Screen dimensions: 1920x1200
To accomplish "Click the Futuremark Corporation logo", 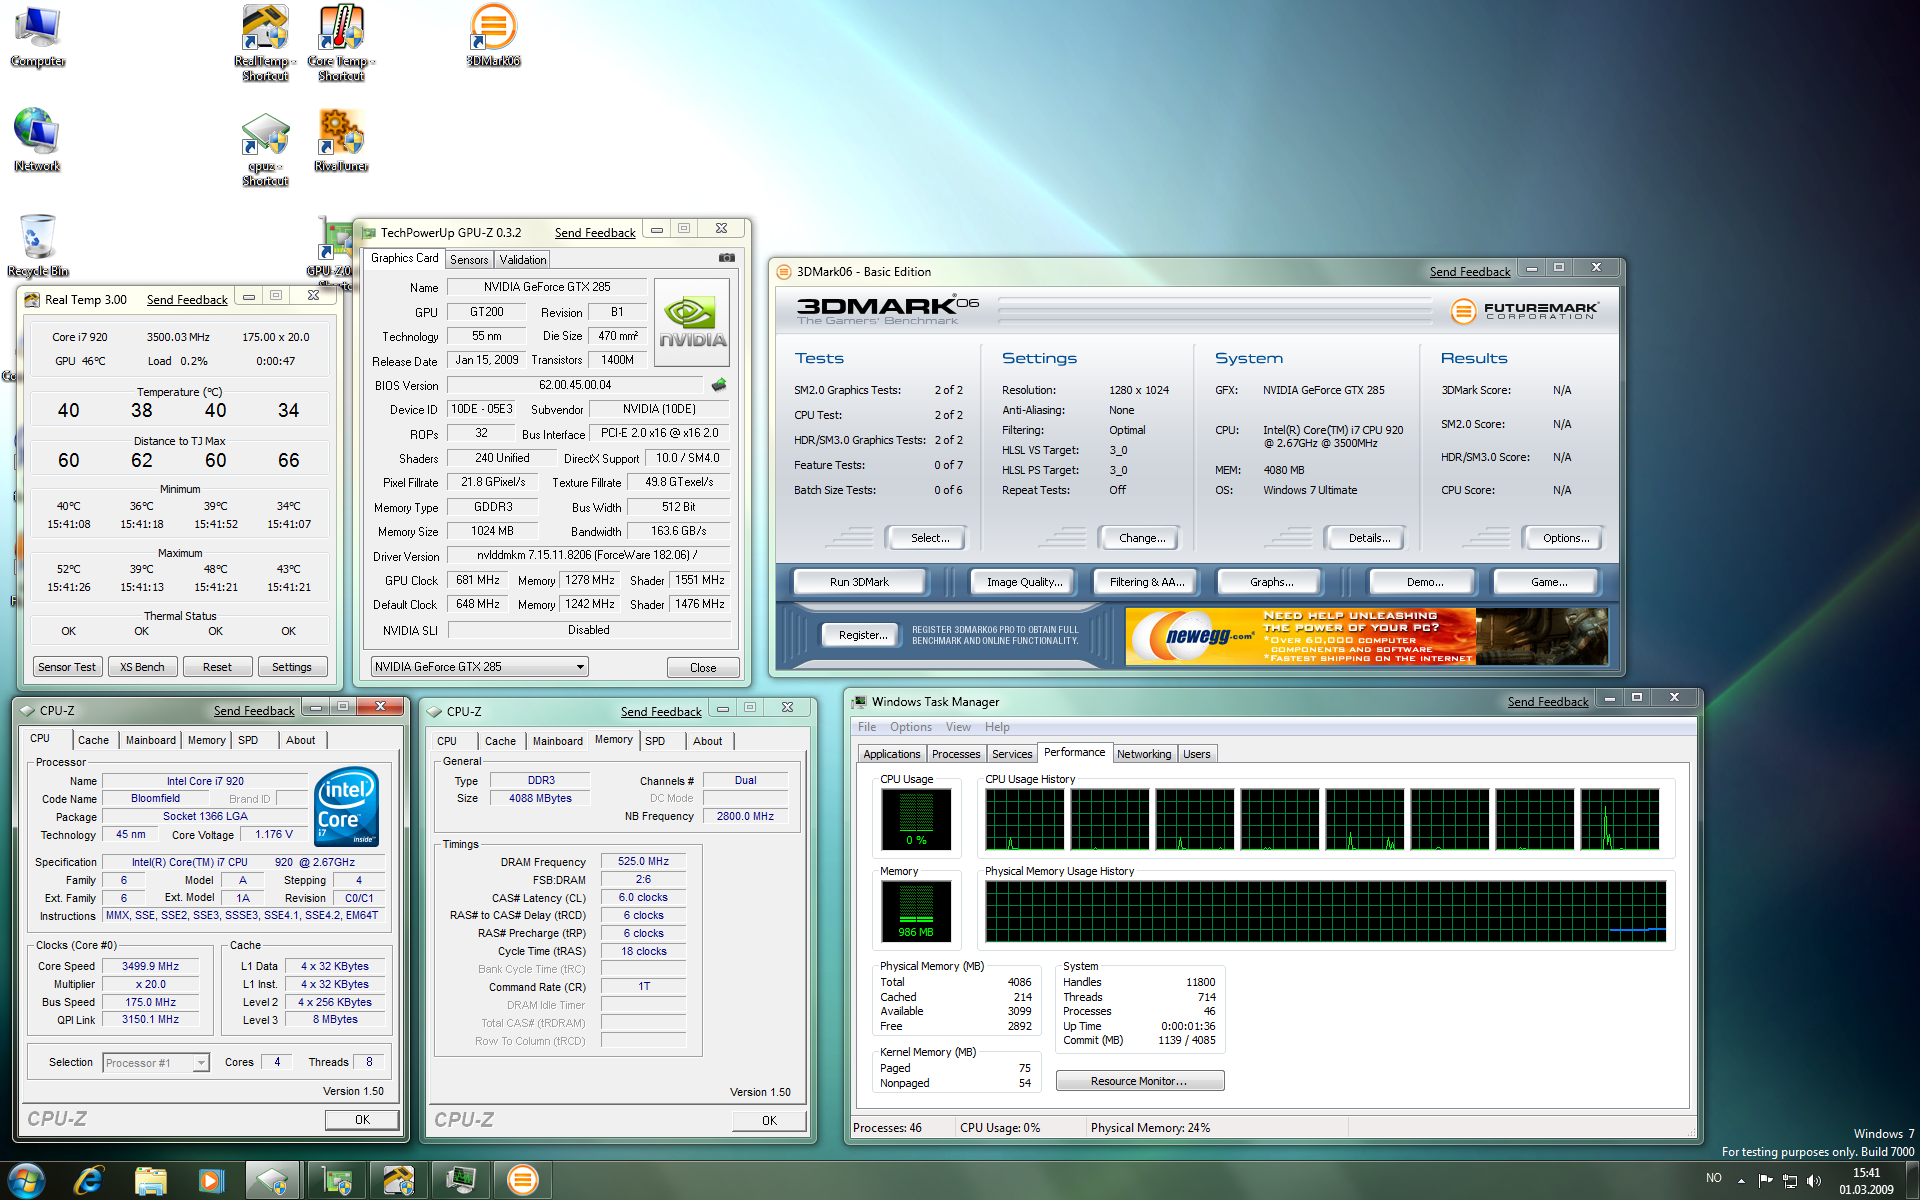I will 1525,311.
